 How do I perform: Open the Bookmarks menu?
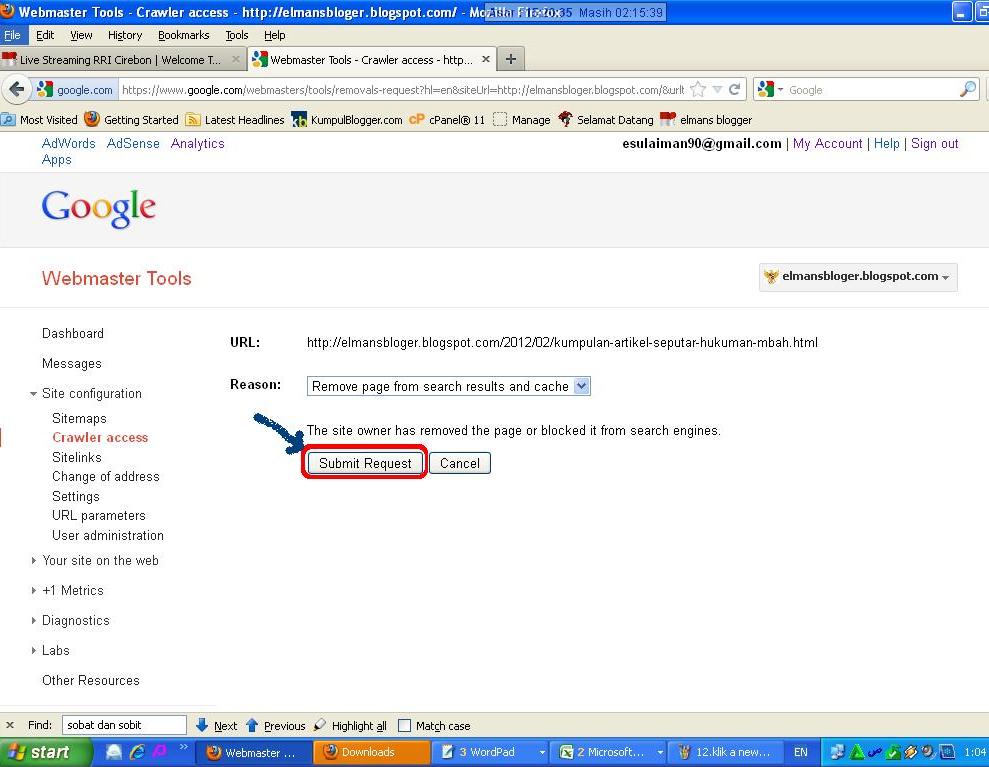pyautogui.click(x=184, y=35)
